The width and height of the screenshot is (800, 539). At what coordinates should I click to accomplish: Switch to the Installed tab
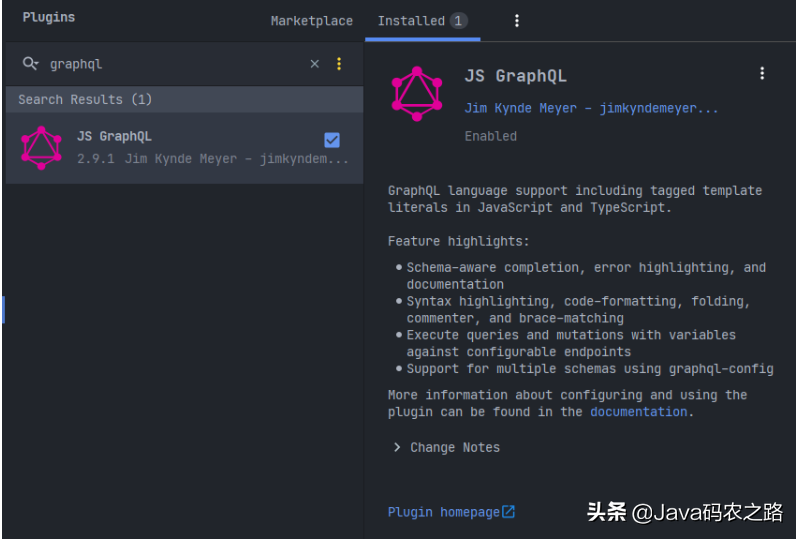tap(422, 21)
